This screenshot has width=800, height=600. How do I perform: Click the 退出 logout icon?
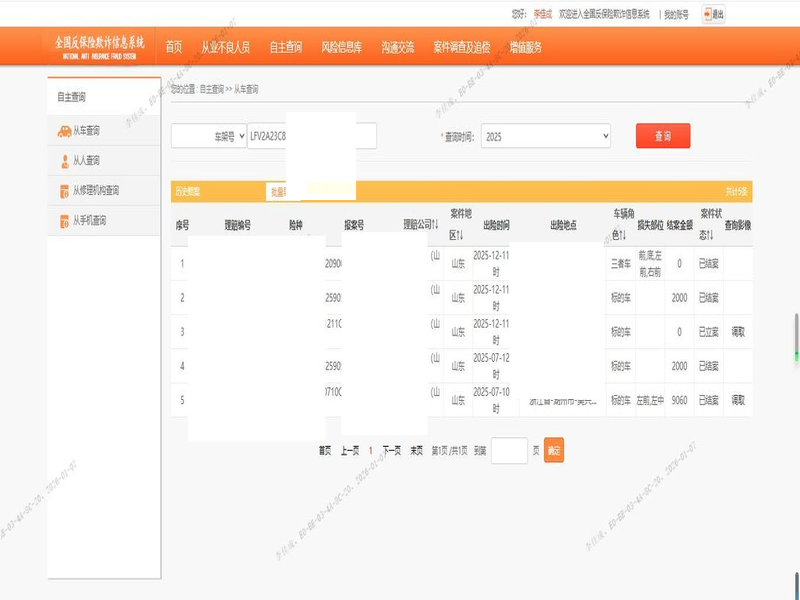pyautogui.click(x=708, y=14)
